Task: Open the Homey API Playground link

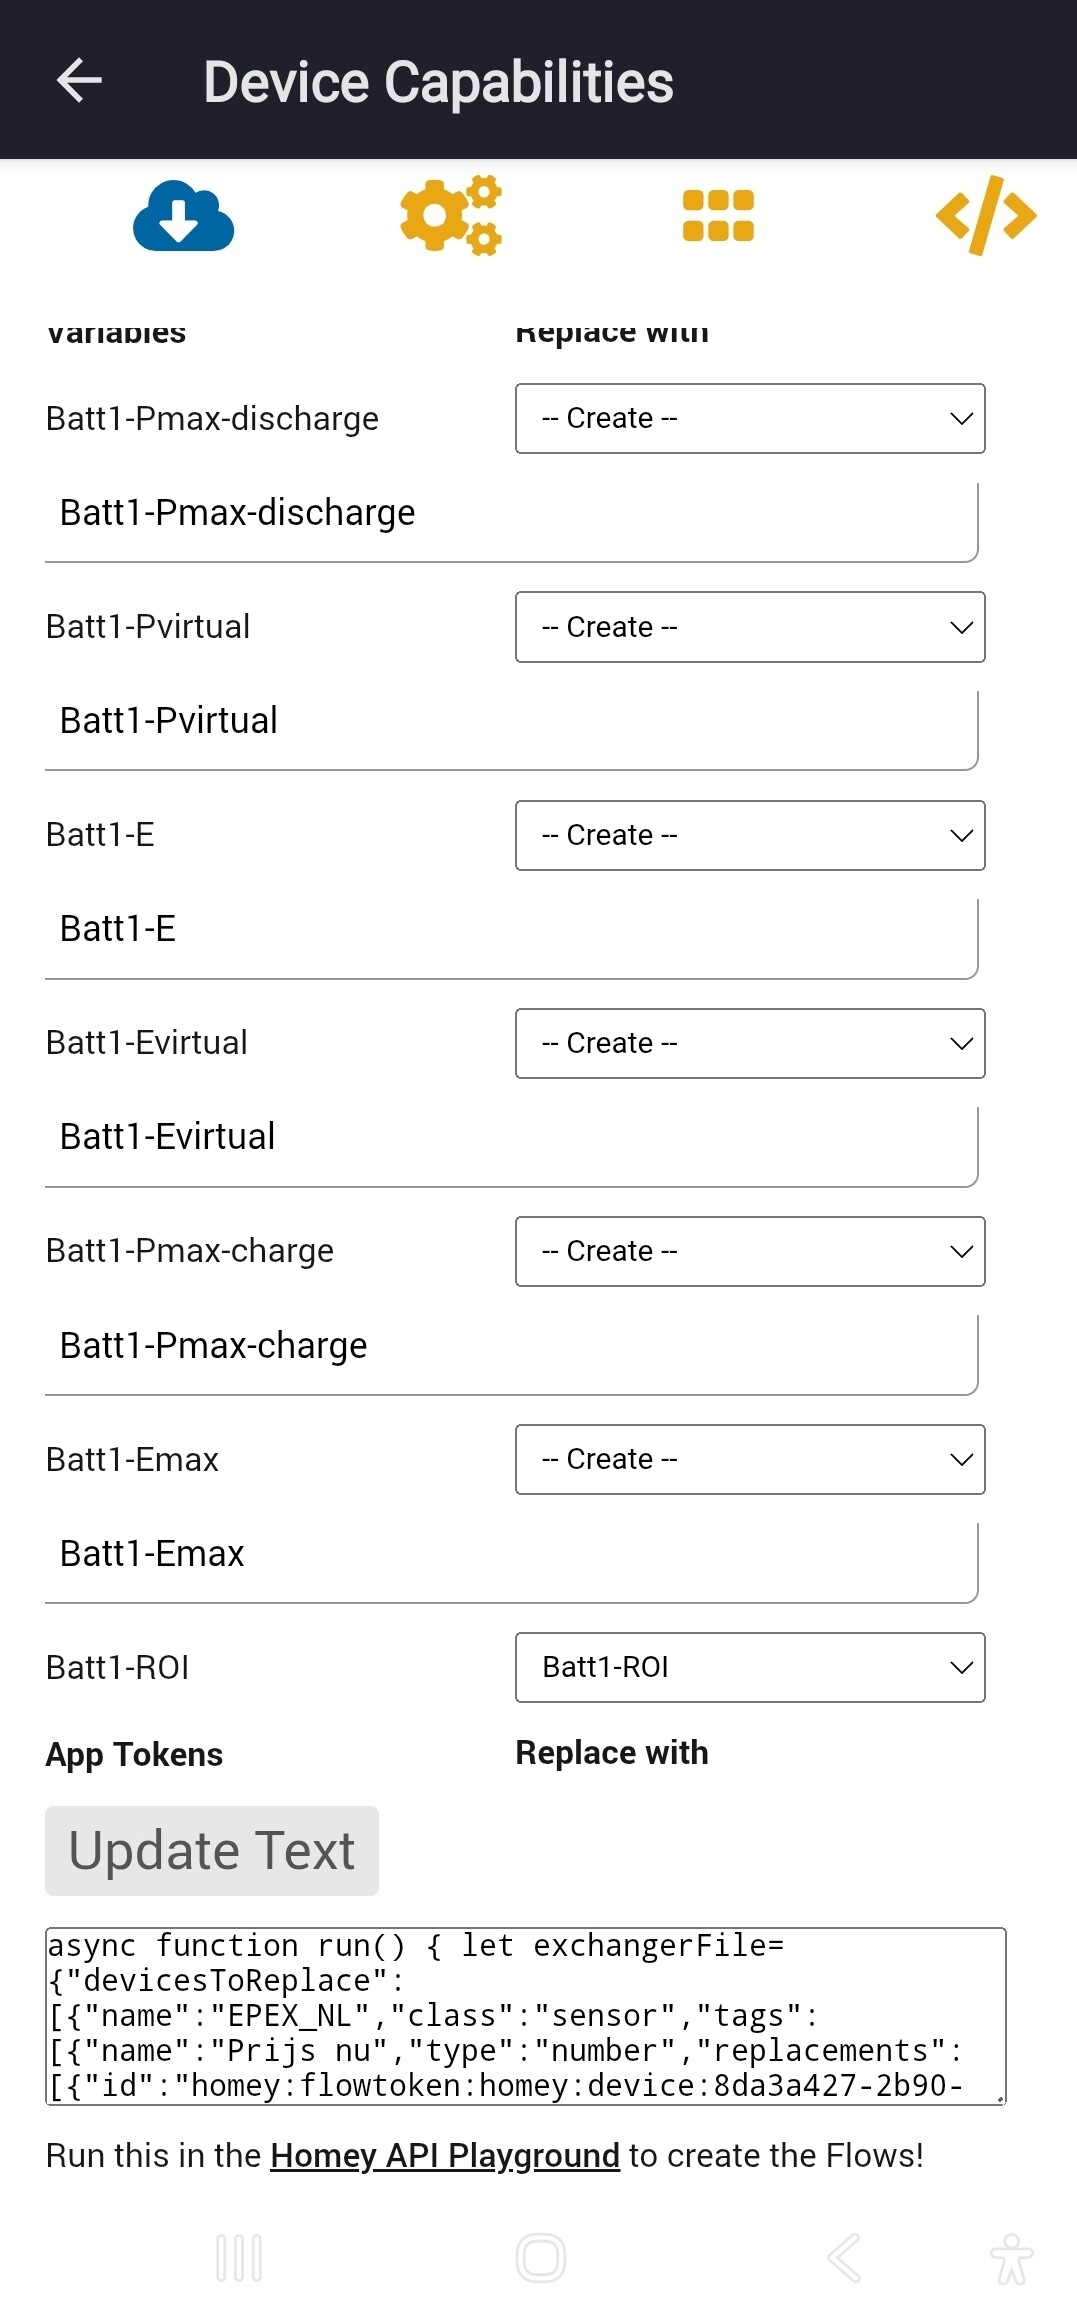Action: [x=445, y=2155]
